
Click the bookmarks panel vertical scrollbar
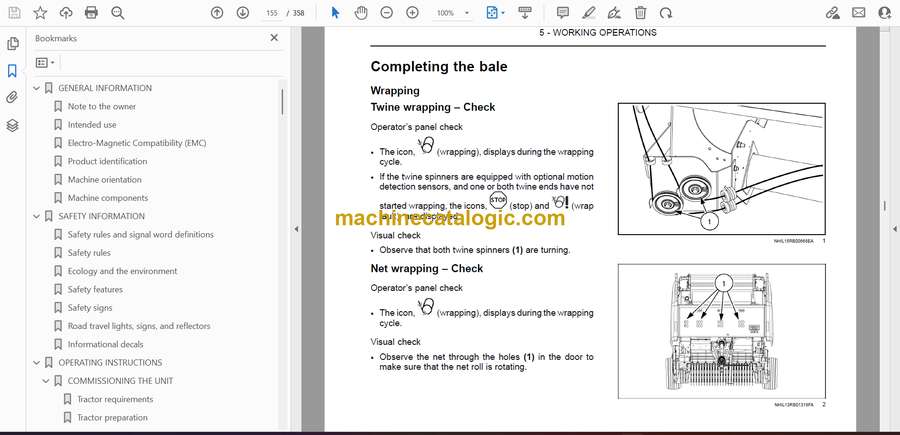click(x=282, y=102)
